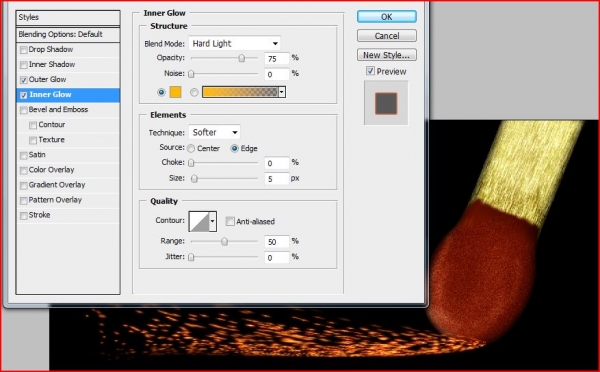Choose Center as glow source
600x372 pixels.
[x=191, y=148]
